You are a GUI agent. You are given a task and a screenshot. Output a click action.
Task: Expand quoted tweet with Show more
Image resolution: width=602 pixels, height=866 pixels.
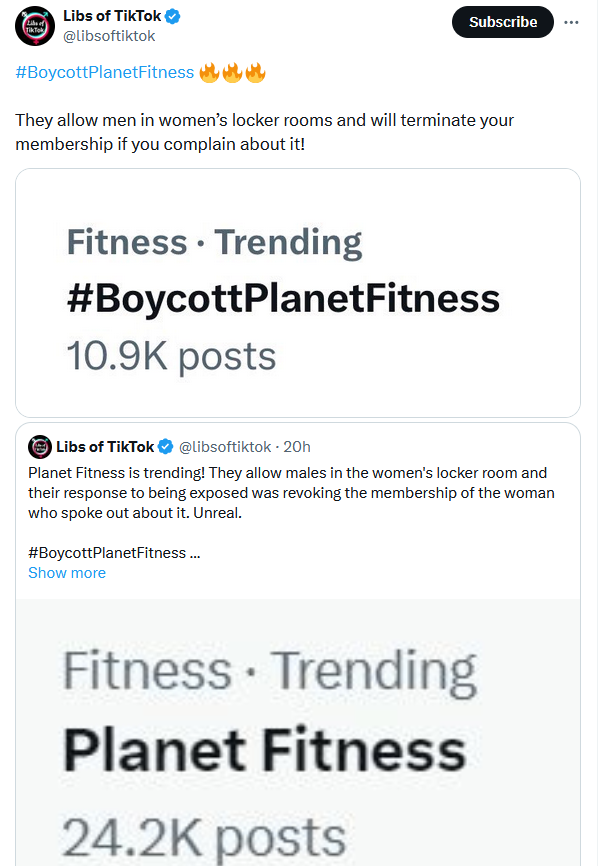[x=67, y=573]
